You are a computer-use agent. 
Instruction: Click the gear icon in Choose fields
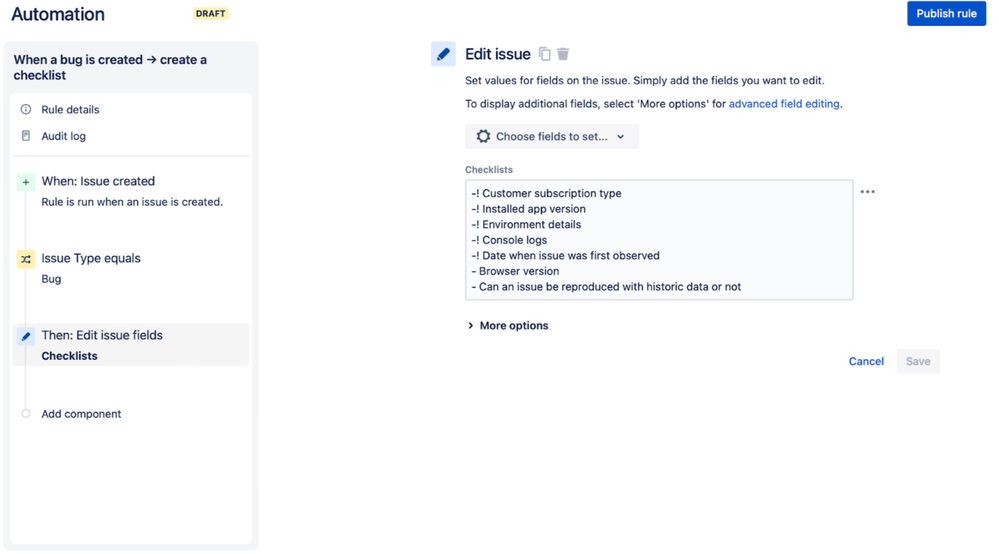pyautogui.click(x=484, y=136)
